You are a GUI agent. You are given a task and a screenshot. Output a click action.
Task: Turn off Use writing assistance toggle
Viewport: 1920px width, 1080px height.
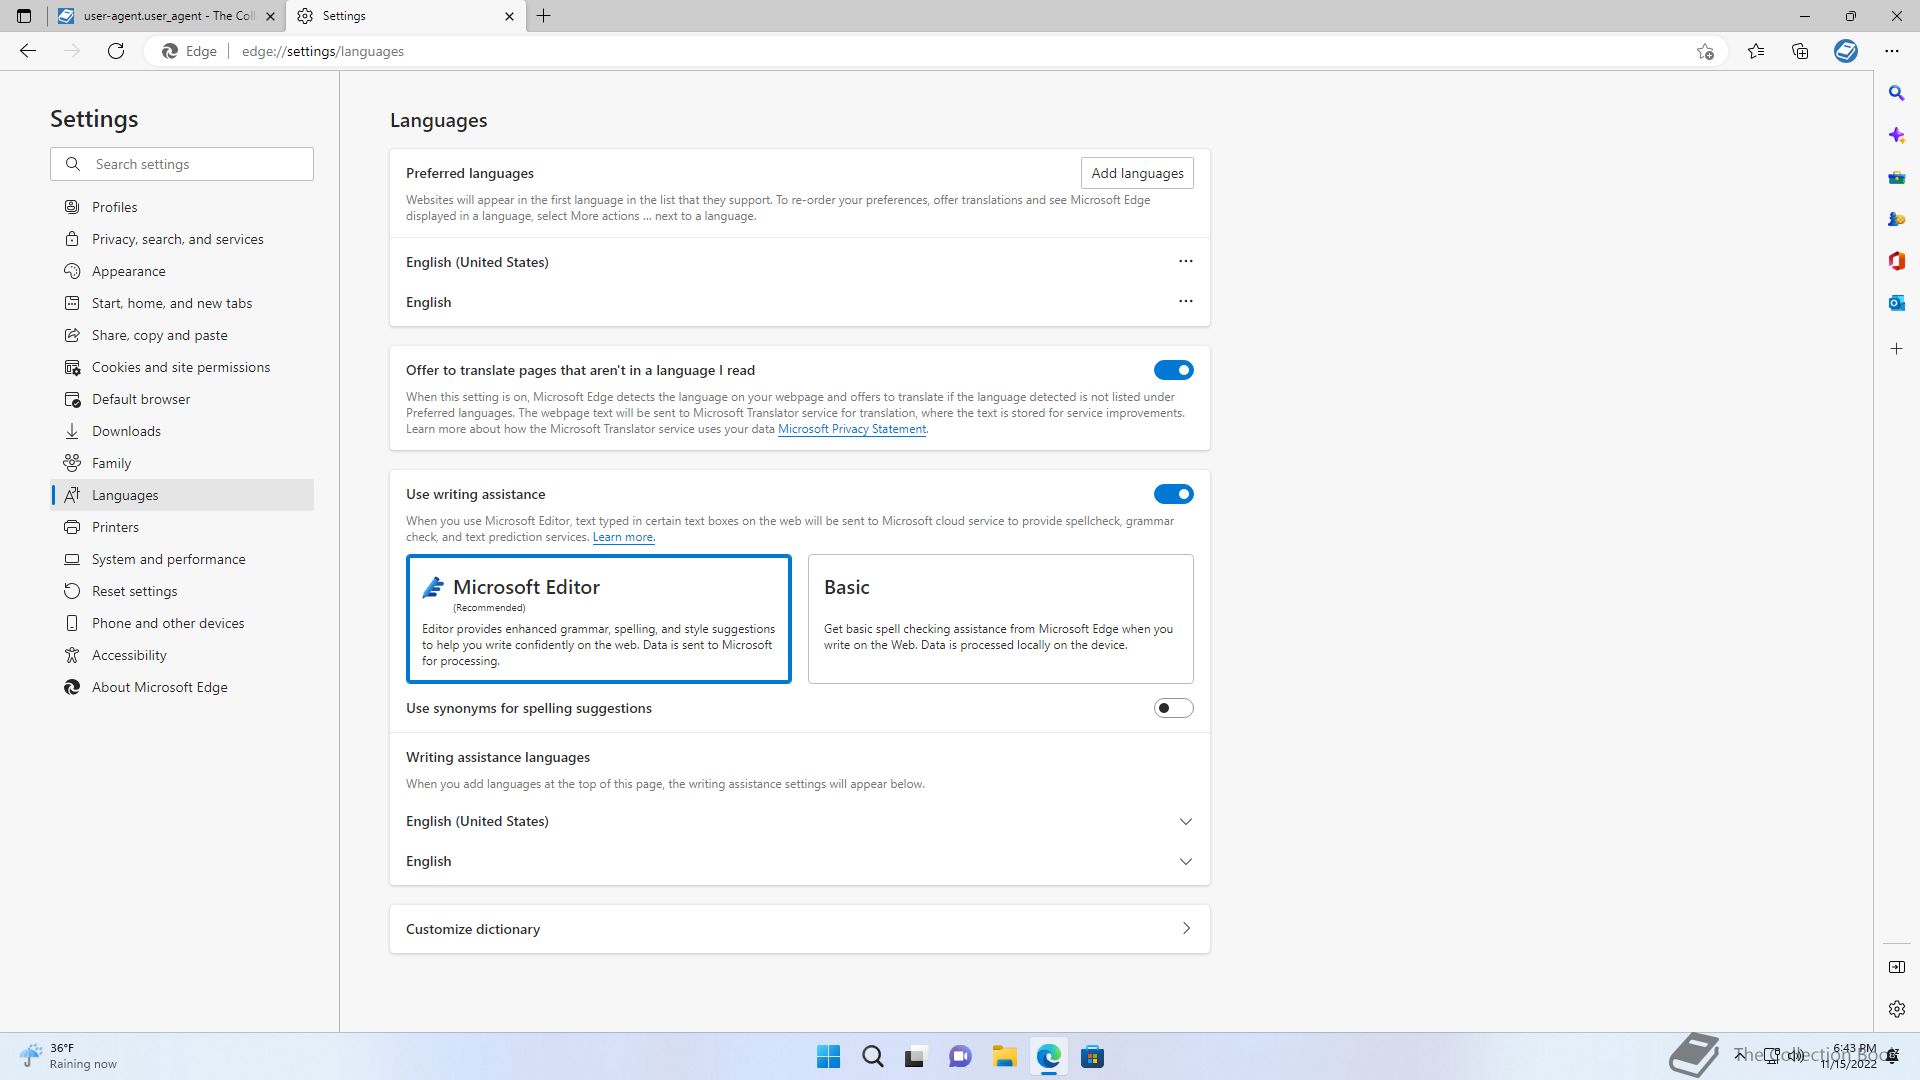(1173, 494)
